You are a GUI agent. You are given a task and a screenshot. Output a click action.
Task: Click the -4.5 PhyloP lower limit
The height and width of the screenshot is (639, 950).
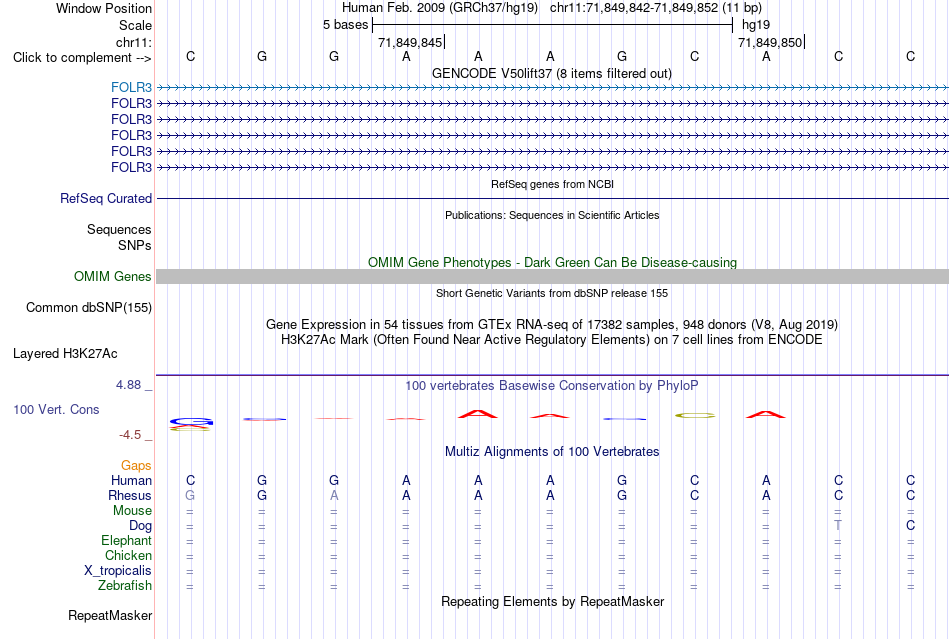pos(130,435)
